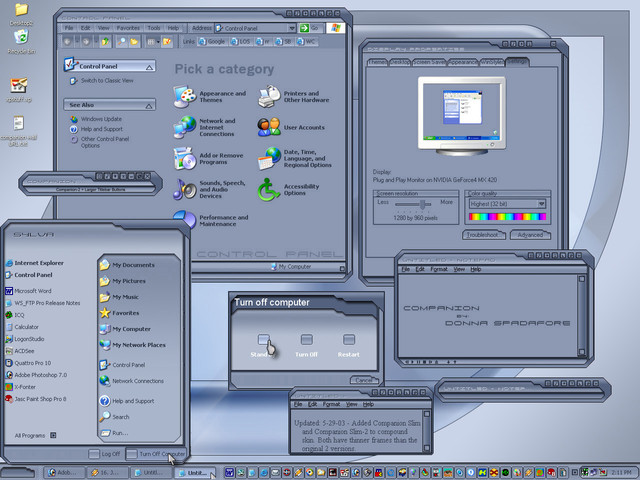Click the Companion Notepad vertical scrollbar

tap(582, 315)
